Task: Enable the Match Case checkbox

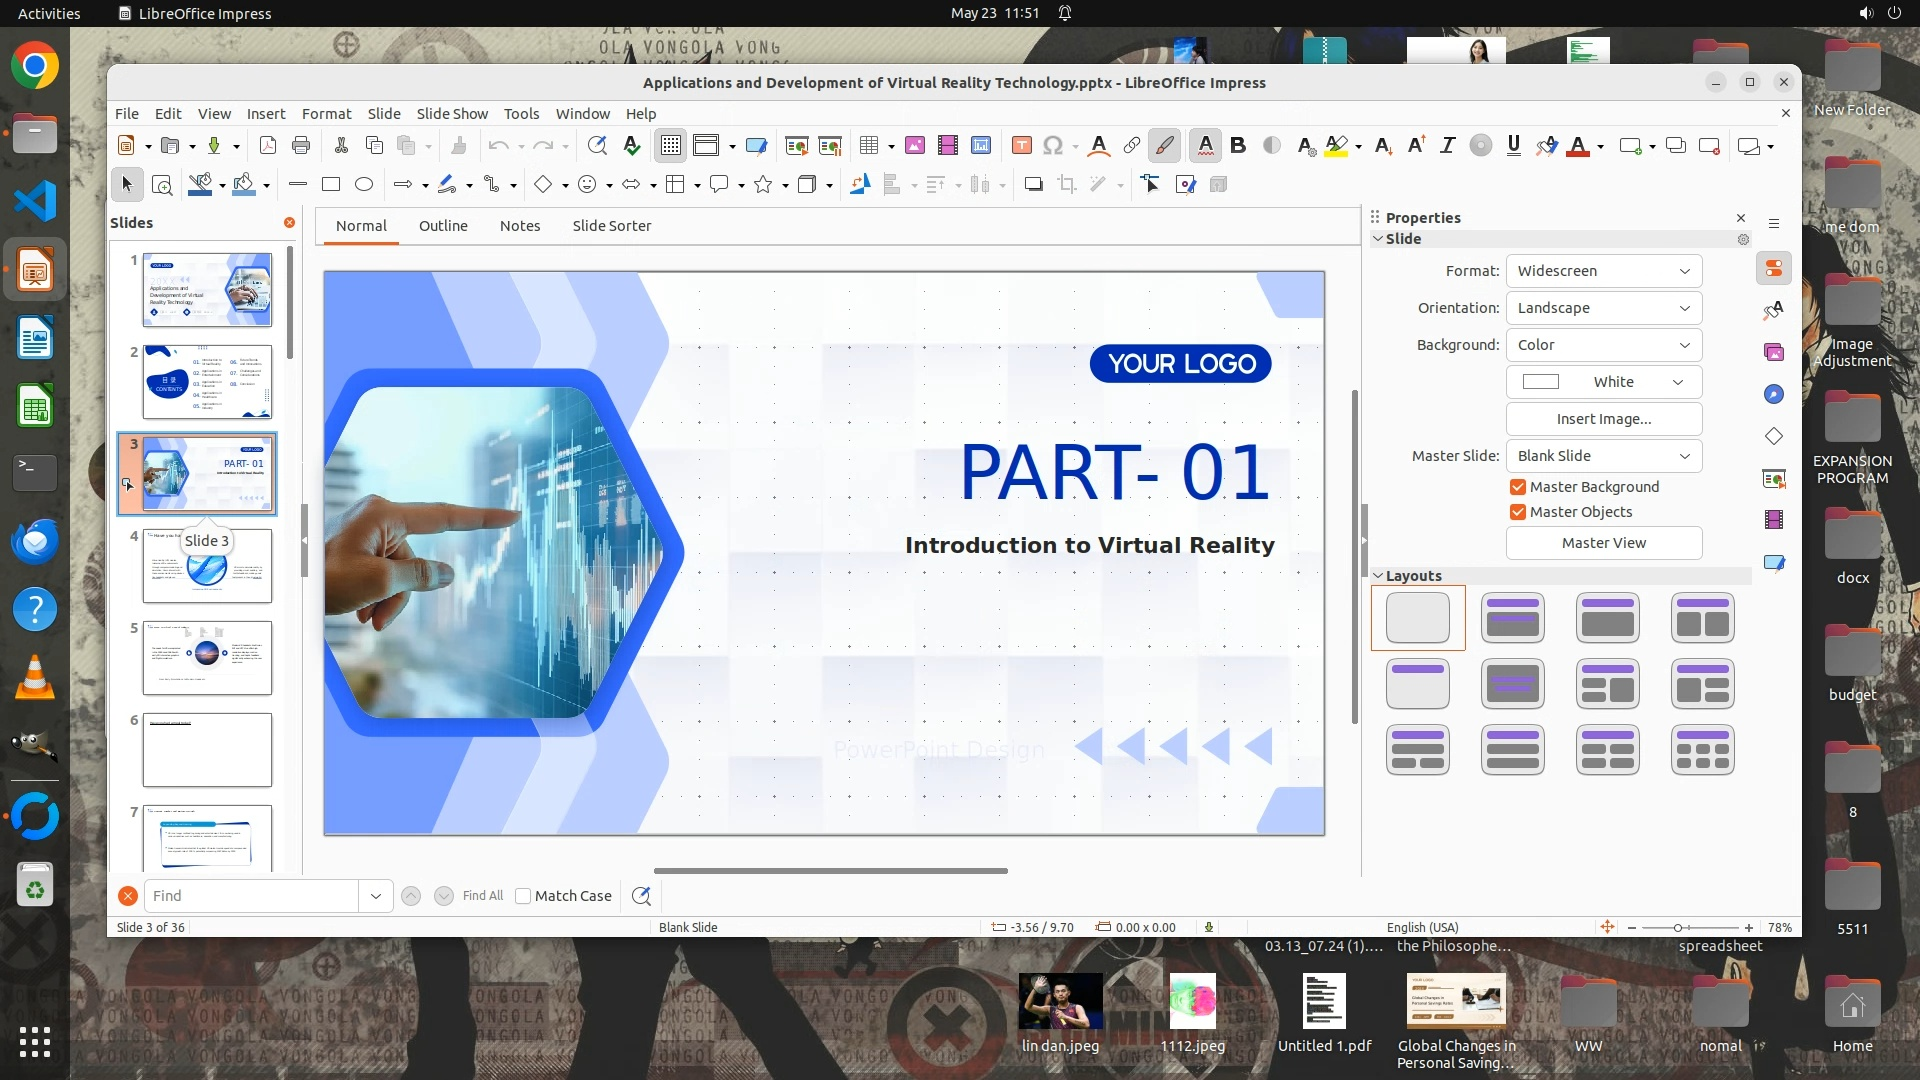Action: tap(523, 896)
